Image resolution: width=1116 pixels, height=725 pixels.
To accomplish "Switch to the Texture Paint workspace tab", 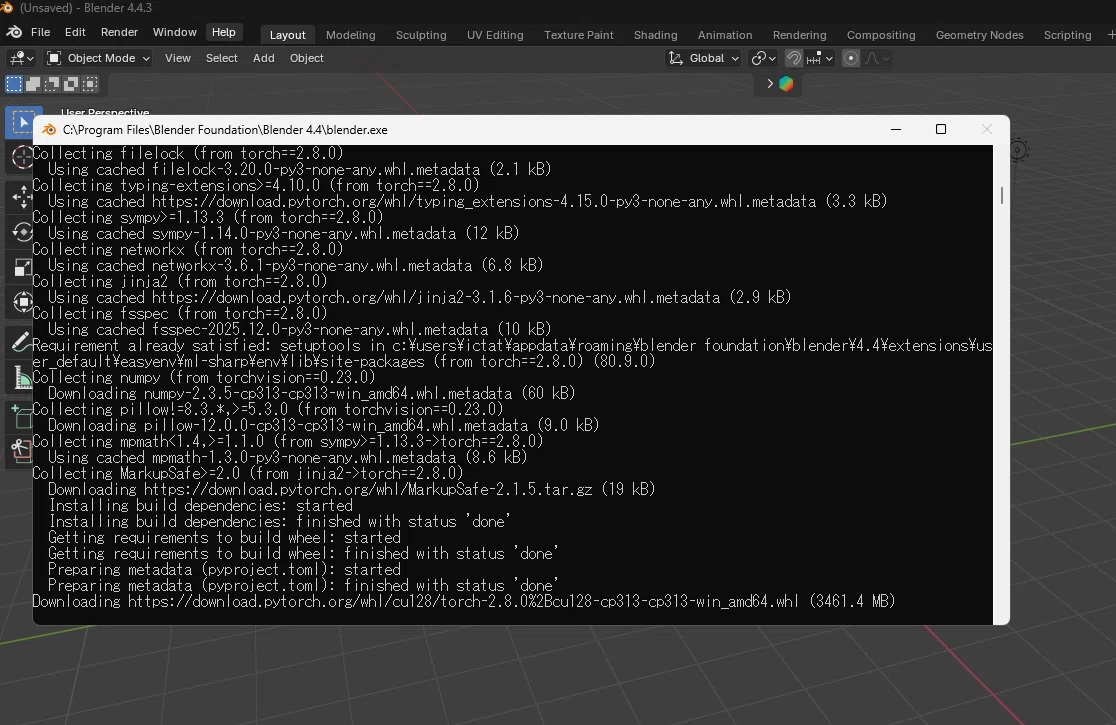I will pyautogui.click(x=579, y=35).
